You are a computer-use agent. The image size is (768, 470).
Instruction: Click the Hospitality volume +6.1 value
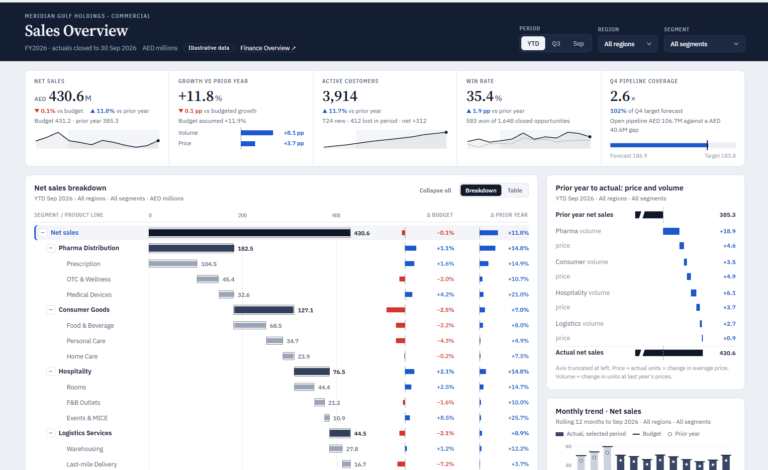729,293
